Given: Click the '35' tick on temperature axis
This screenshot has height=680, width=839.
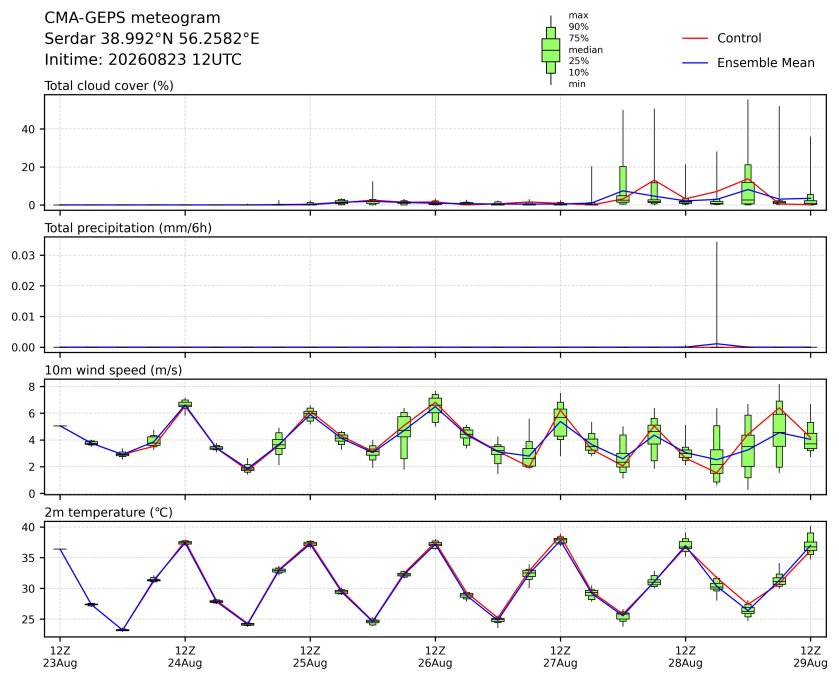Looking at the screenshot, I should [x=28, y=558].
